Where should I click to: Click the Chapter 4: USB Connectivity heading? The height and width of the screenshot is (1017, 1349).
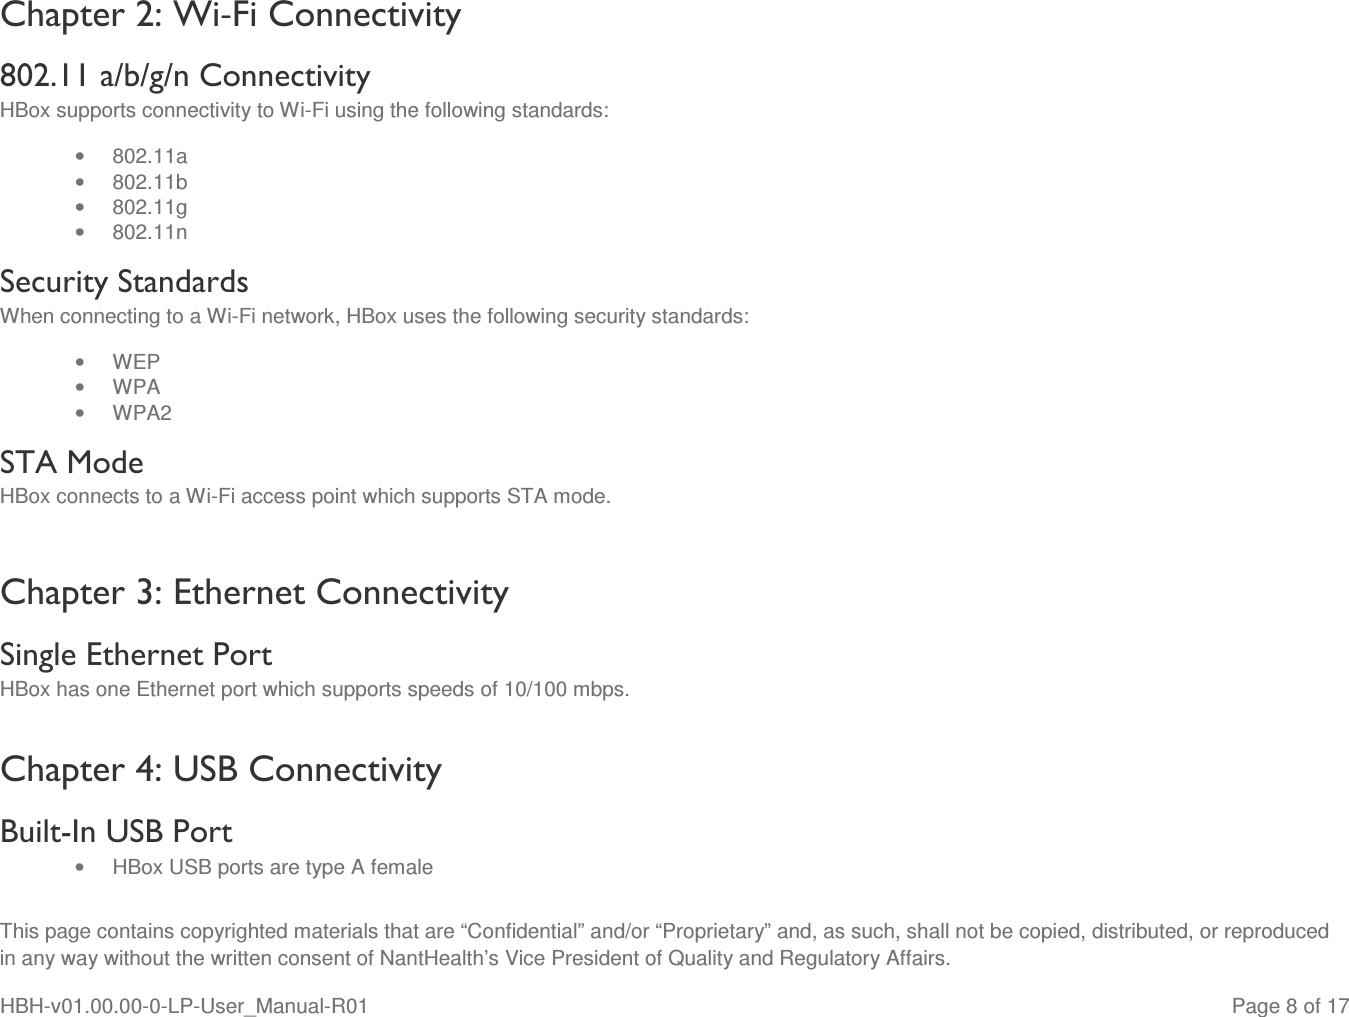(x=221, y=770)
